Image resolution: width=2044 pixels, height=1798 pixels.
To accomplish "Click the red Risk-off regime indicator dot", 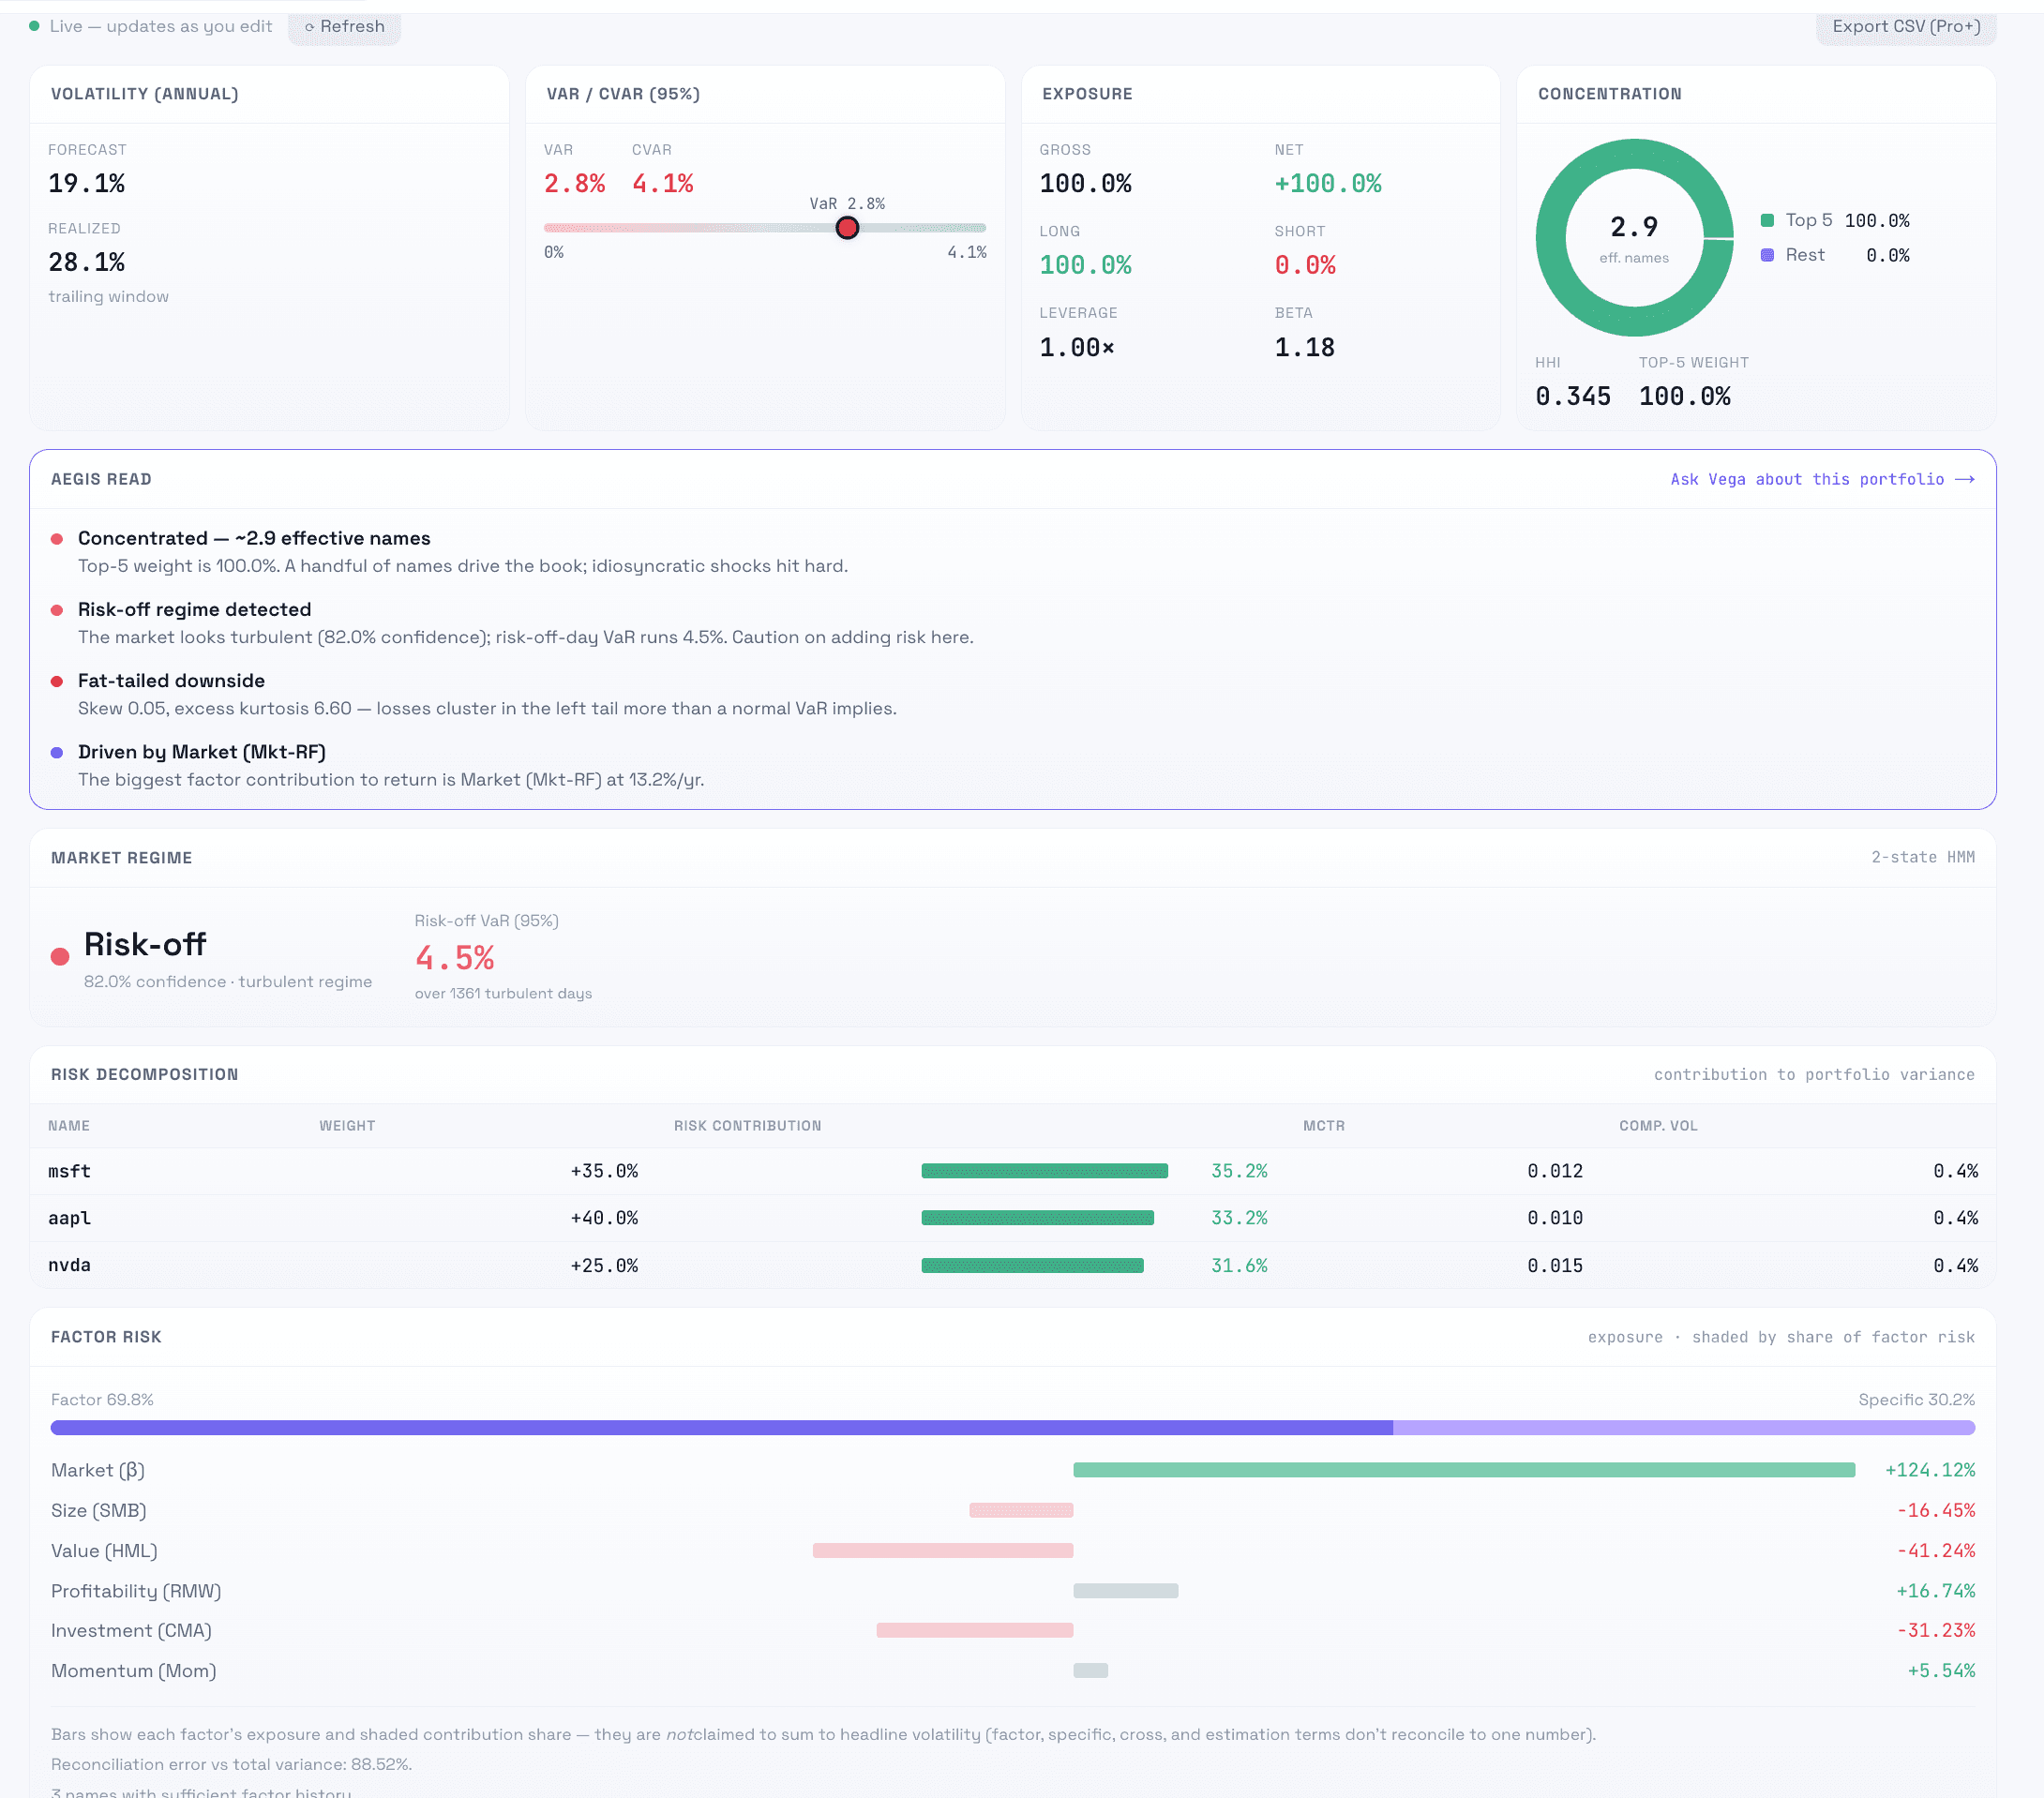I will pyautogui.click(x=60, y=957).
